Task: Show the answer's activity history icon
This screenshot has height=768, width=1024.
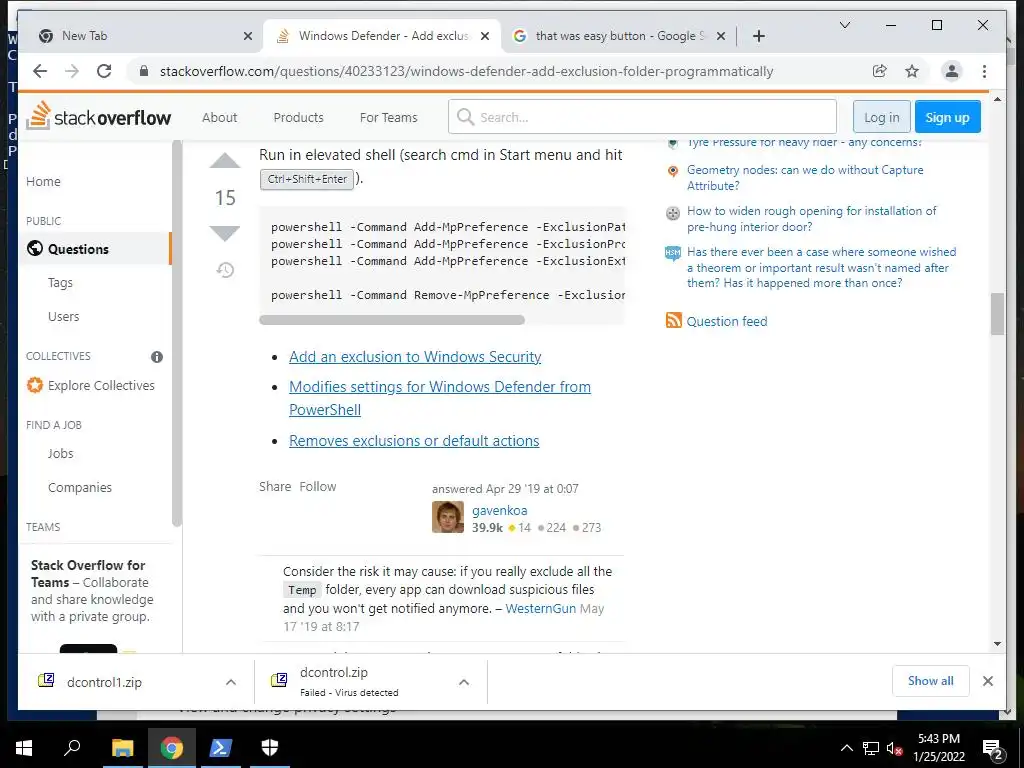Action: [225, 270]
